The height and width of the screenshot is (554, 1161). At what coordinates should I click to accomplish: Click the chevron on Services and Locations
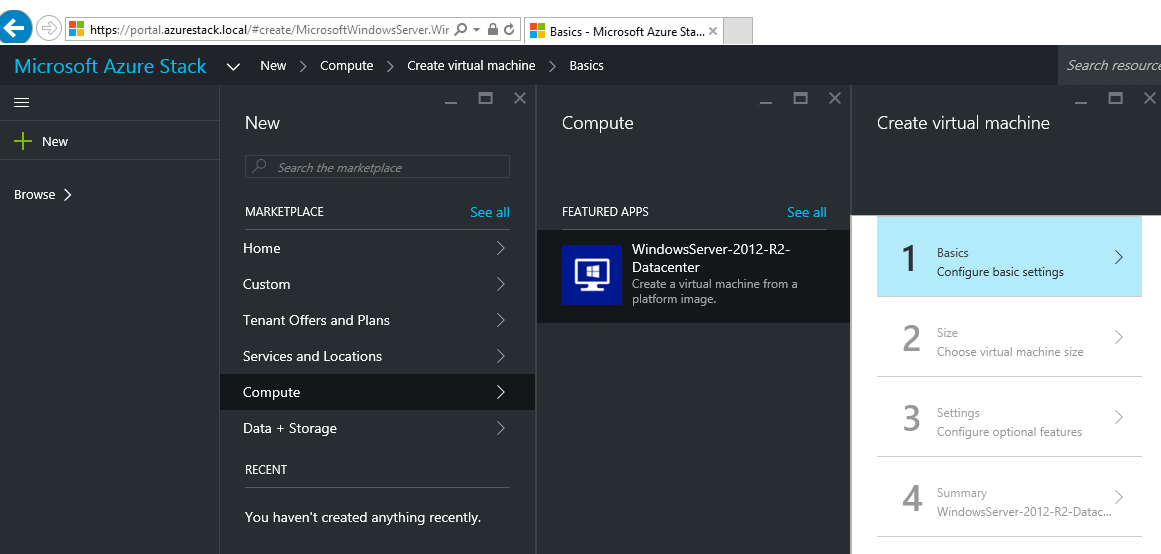click(501, 356)
